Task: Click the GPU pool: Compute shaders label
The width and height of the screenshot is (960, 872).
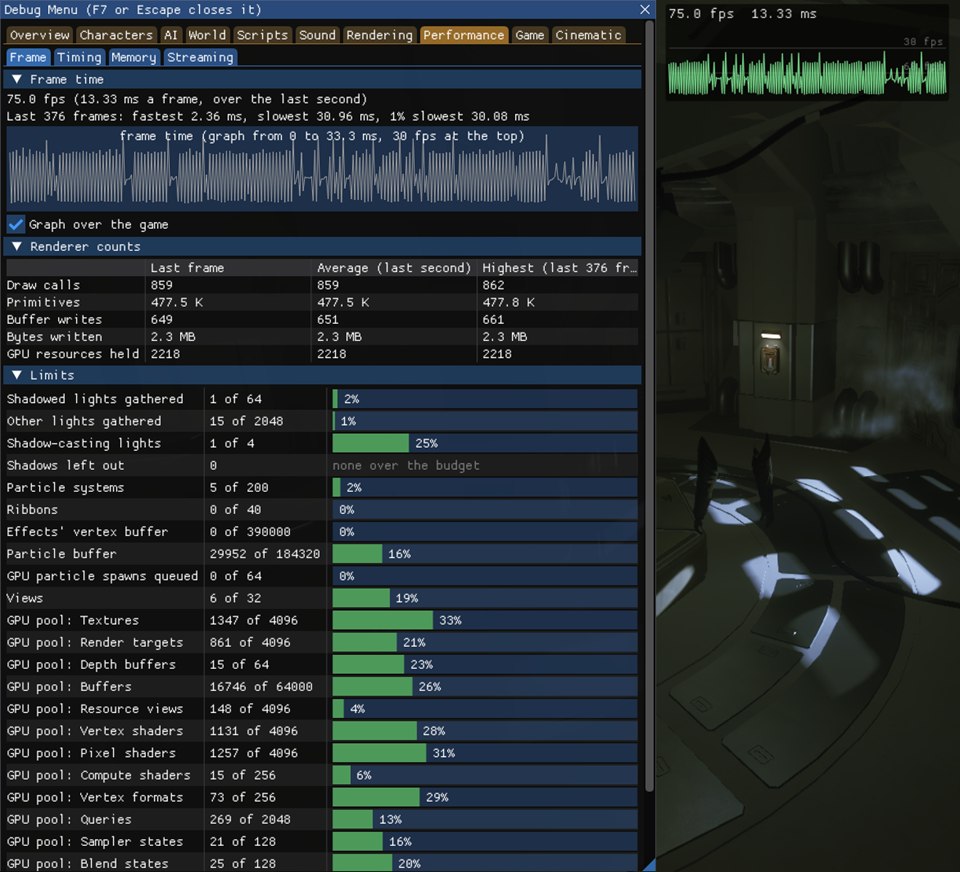Action: tap(98, 775)
